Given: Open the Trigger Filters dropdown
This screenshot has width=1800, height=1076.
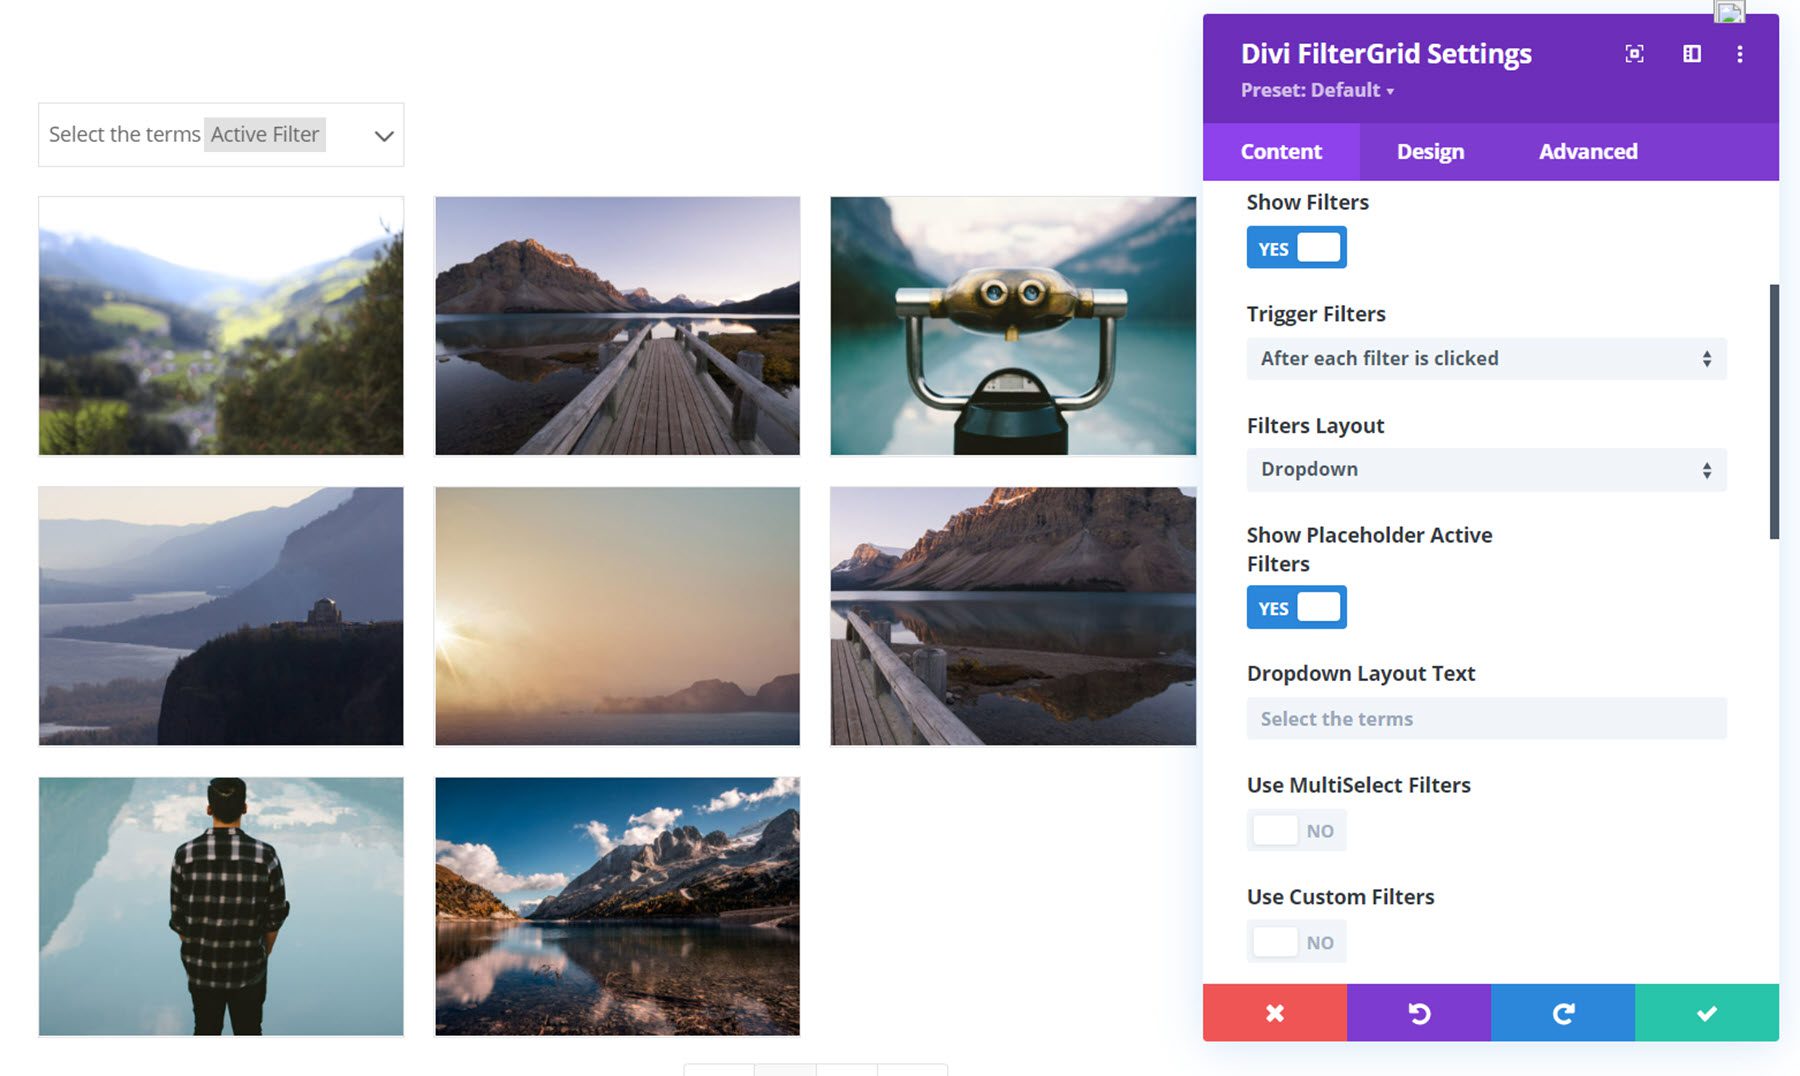Looking at the screenshot, I should [1486, 358].
